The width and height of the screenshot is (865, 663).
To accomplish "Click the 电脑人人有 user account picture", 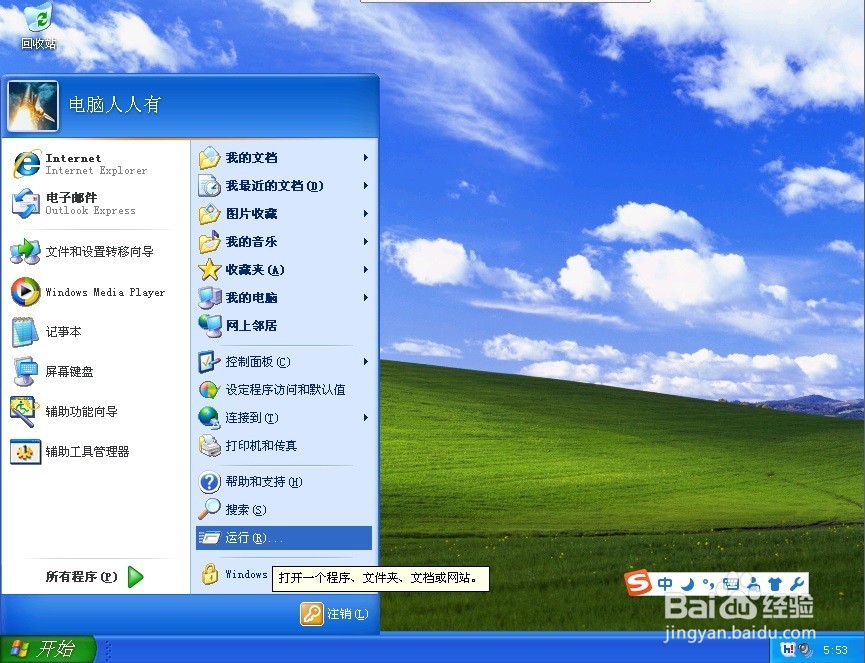I will (x=33, y=106).
